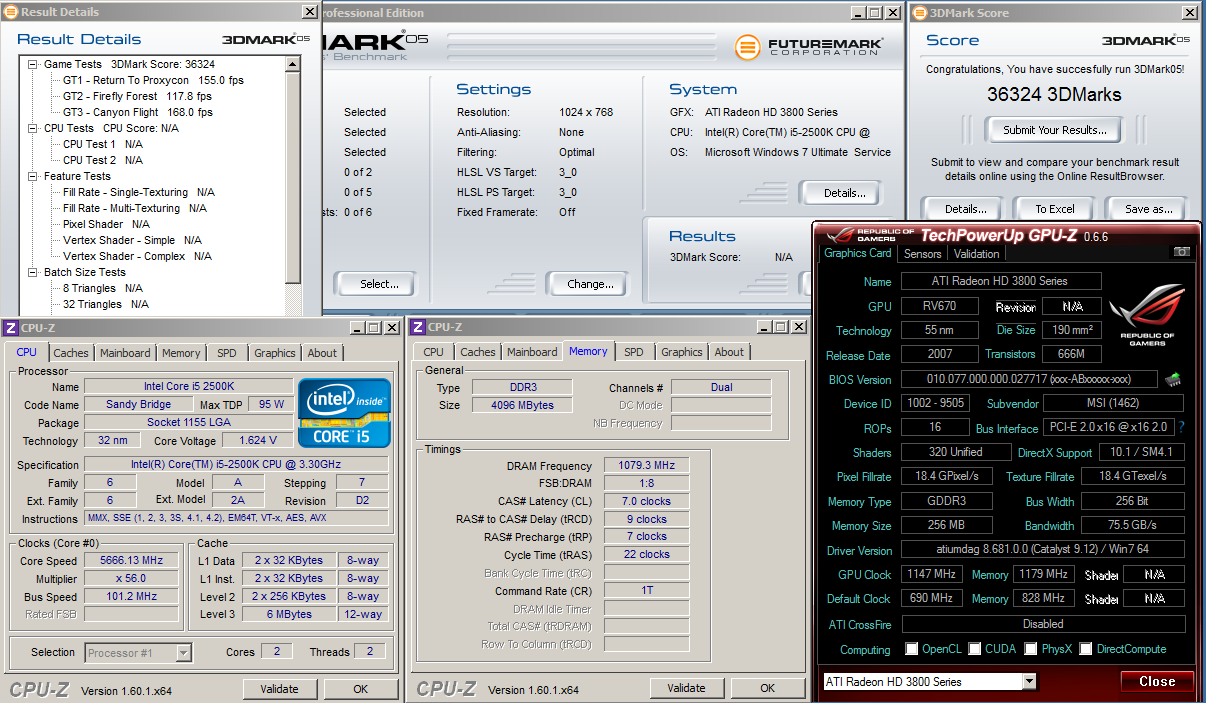Export results with To Excel button
Viewport: 1206px width, 703px height.
[x=1055, y=209]
